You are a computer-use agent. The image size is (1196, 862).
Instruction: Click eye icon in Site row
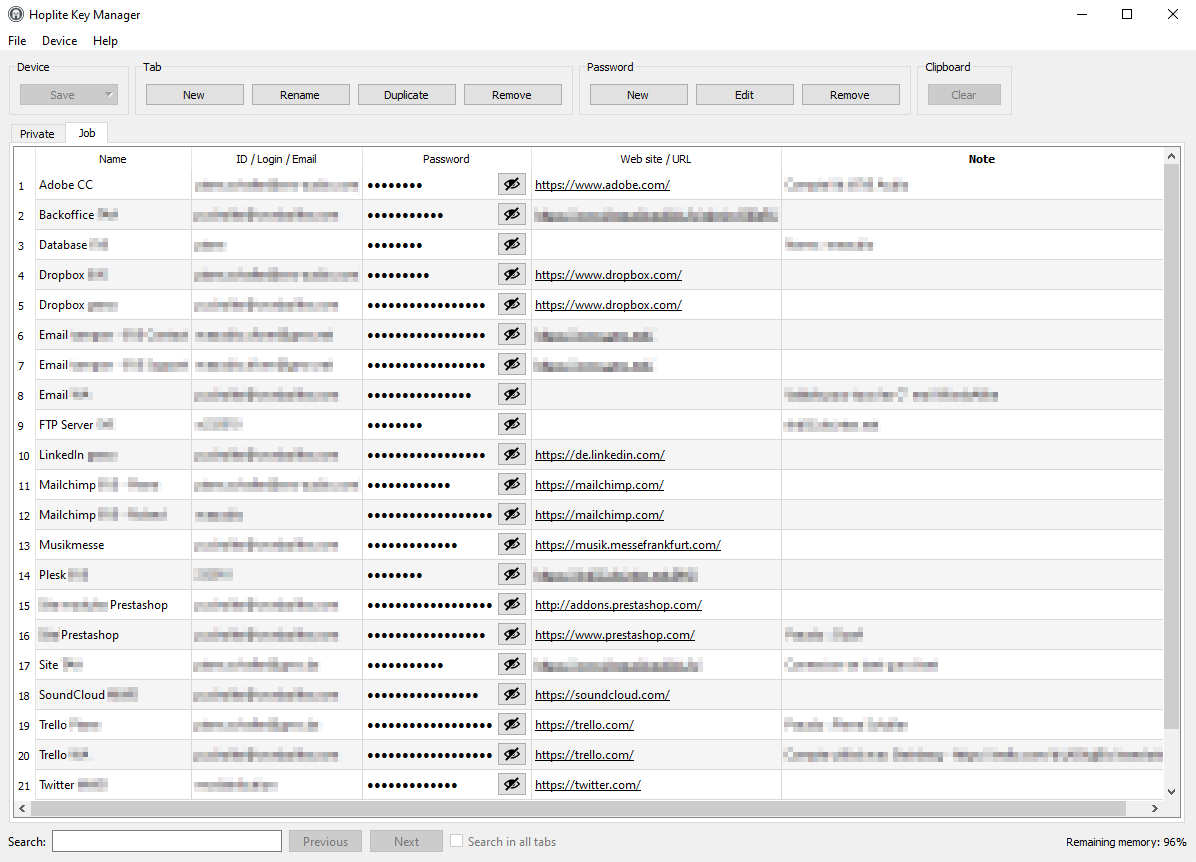click(x=512, y=664)
